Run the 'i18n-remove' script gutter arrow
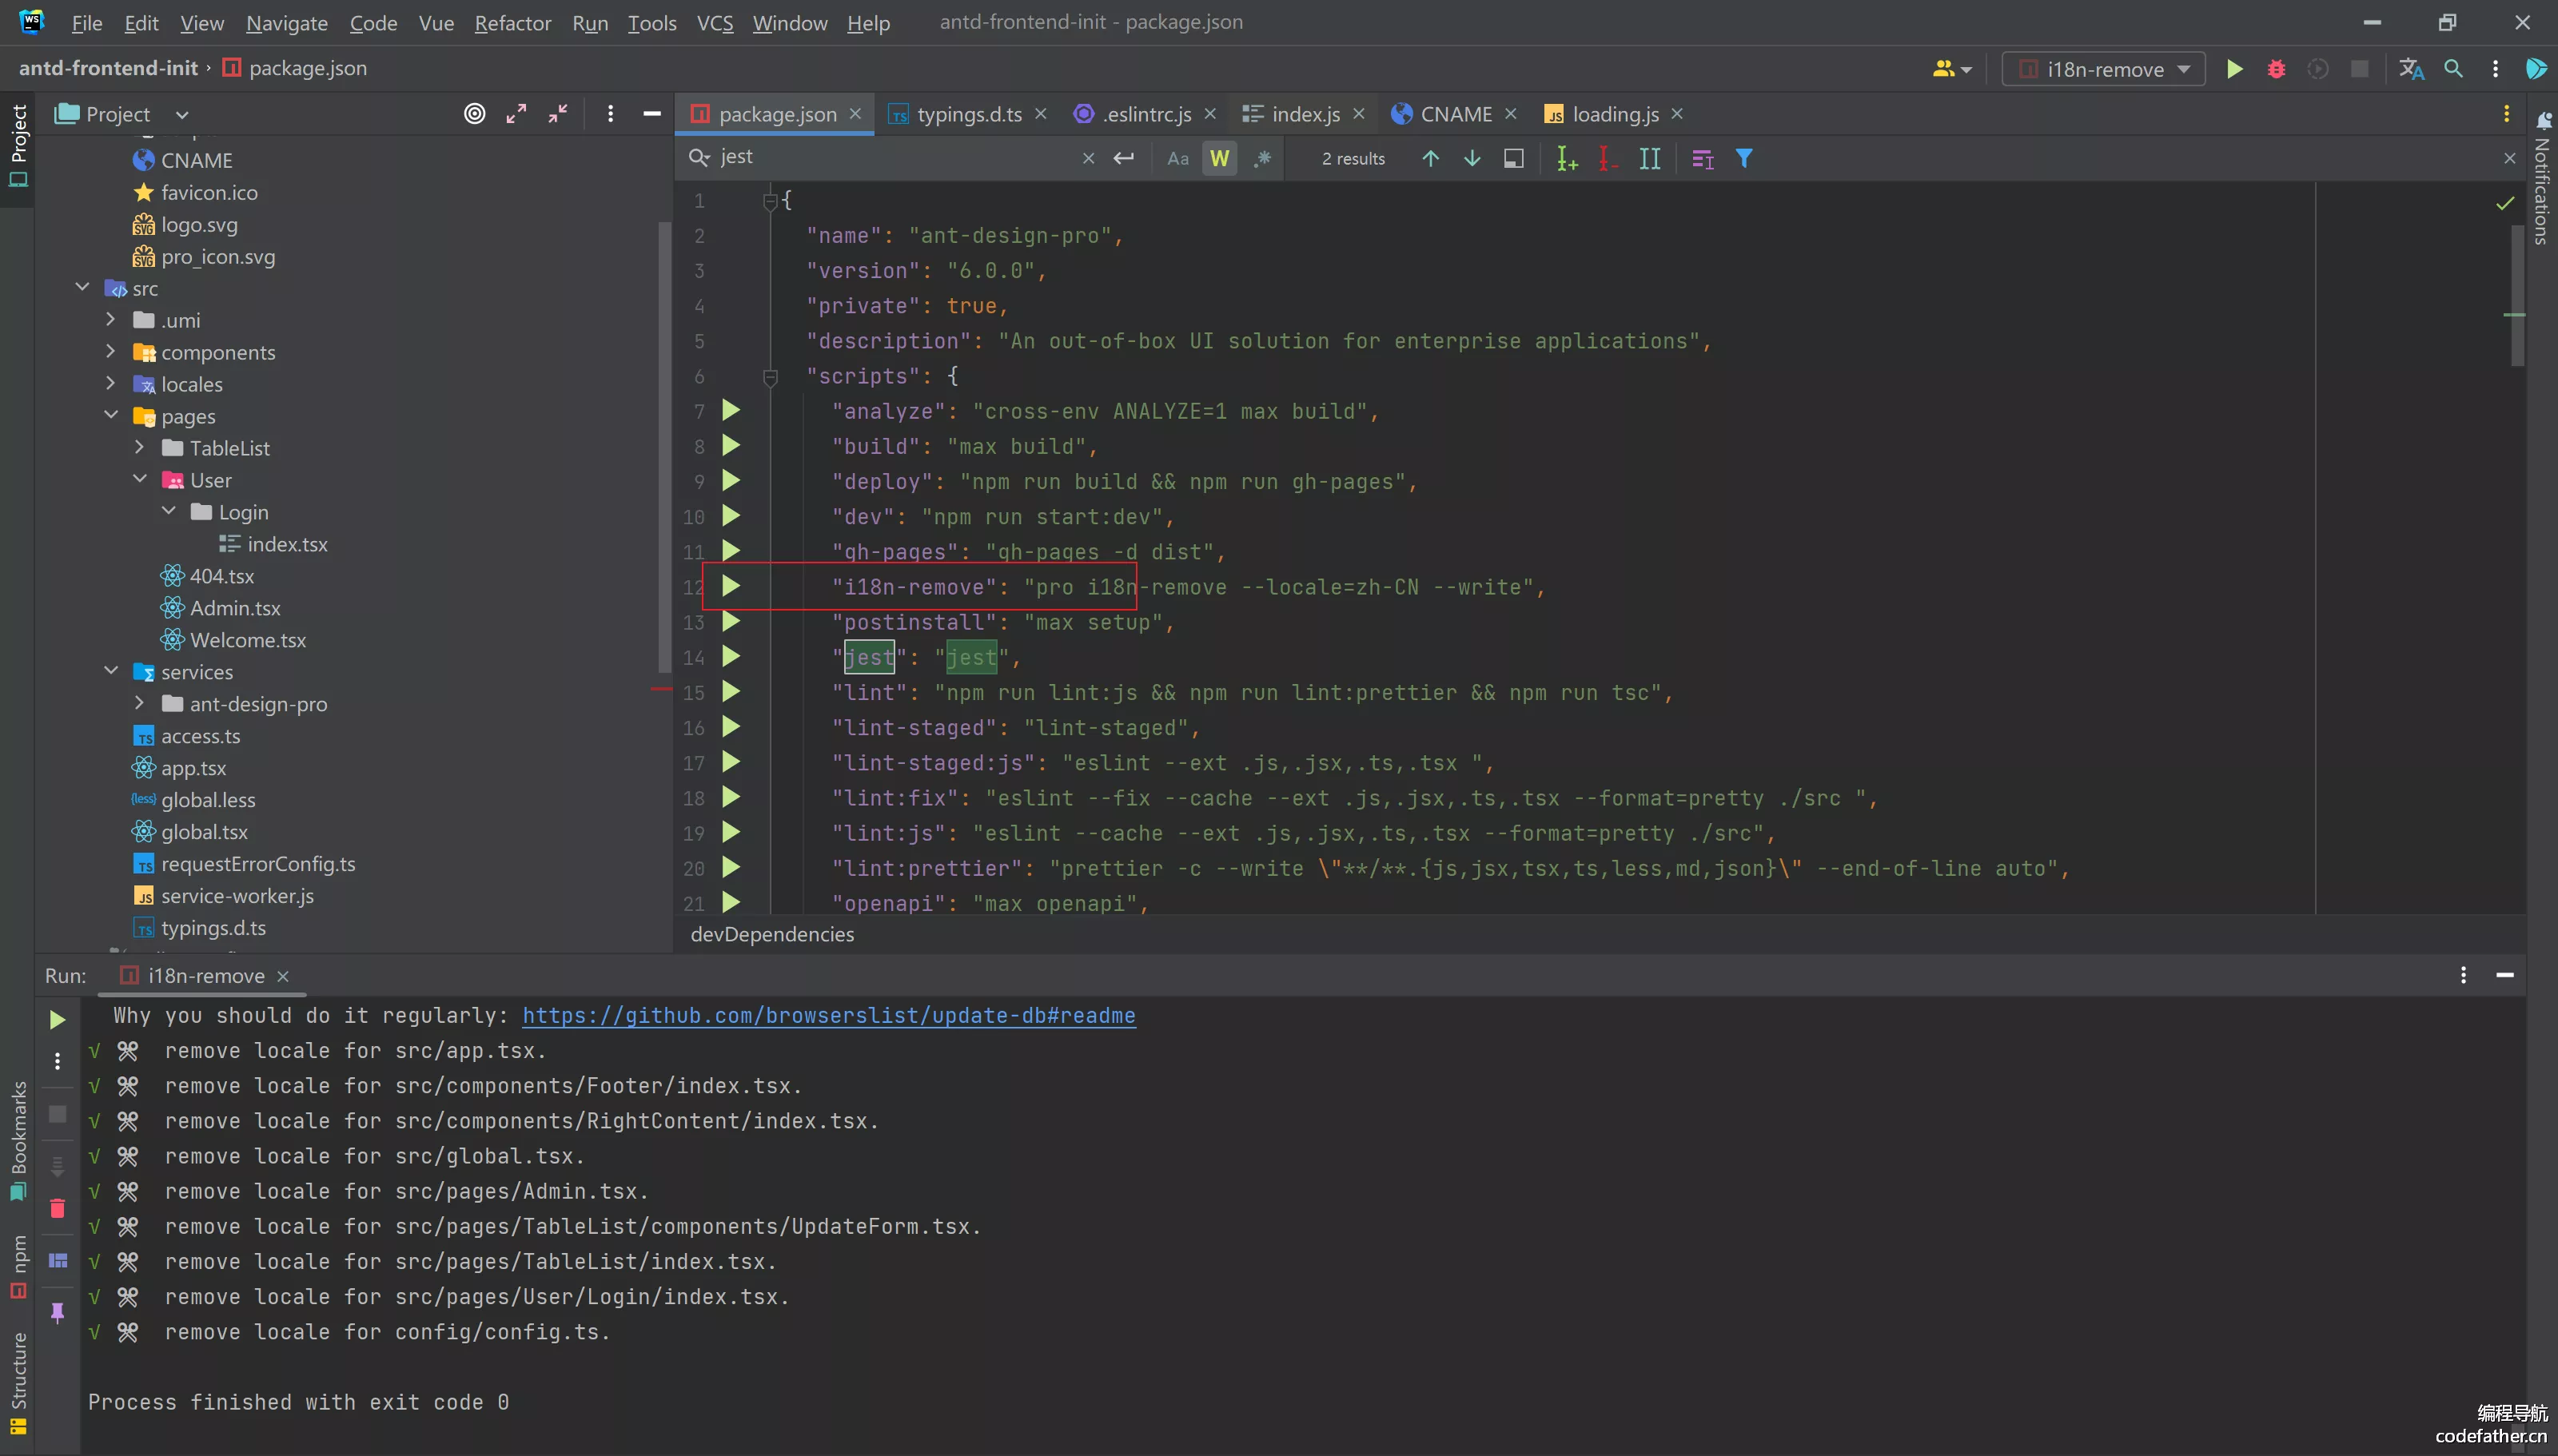Image resolution: width=2558 pixels, height=1456 pixels. 731,586
